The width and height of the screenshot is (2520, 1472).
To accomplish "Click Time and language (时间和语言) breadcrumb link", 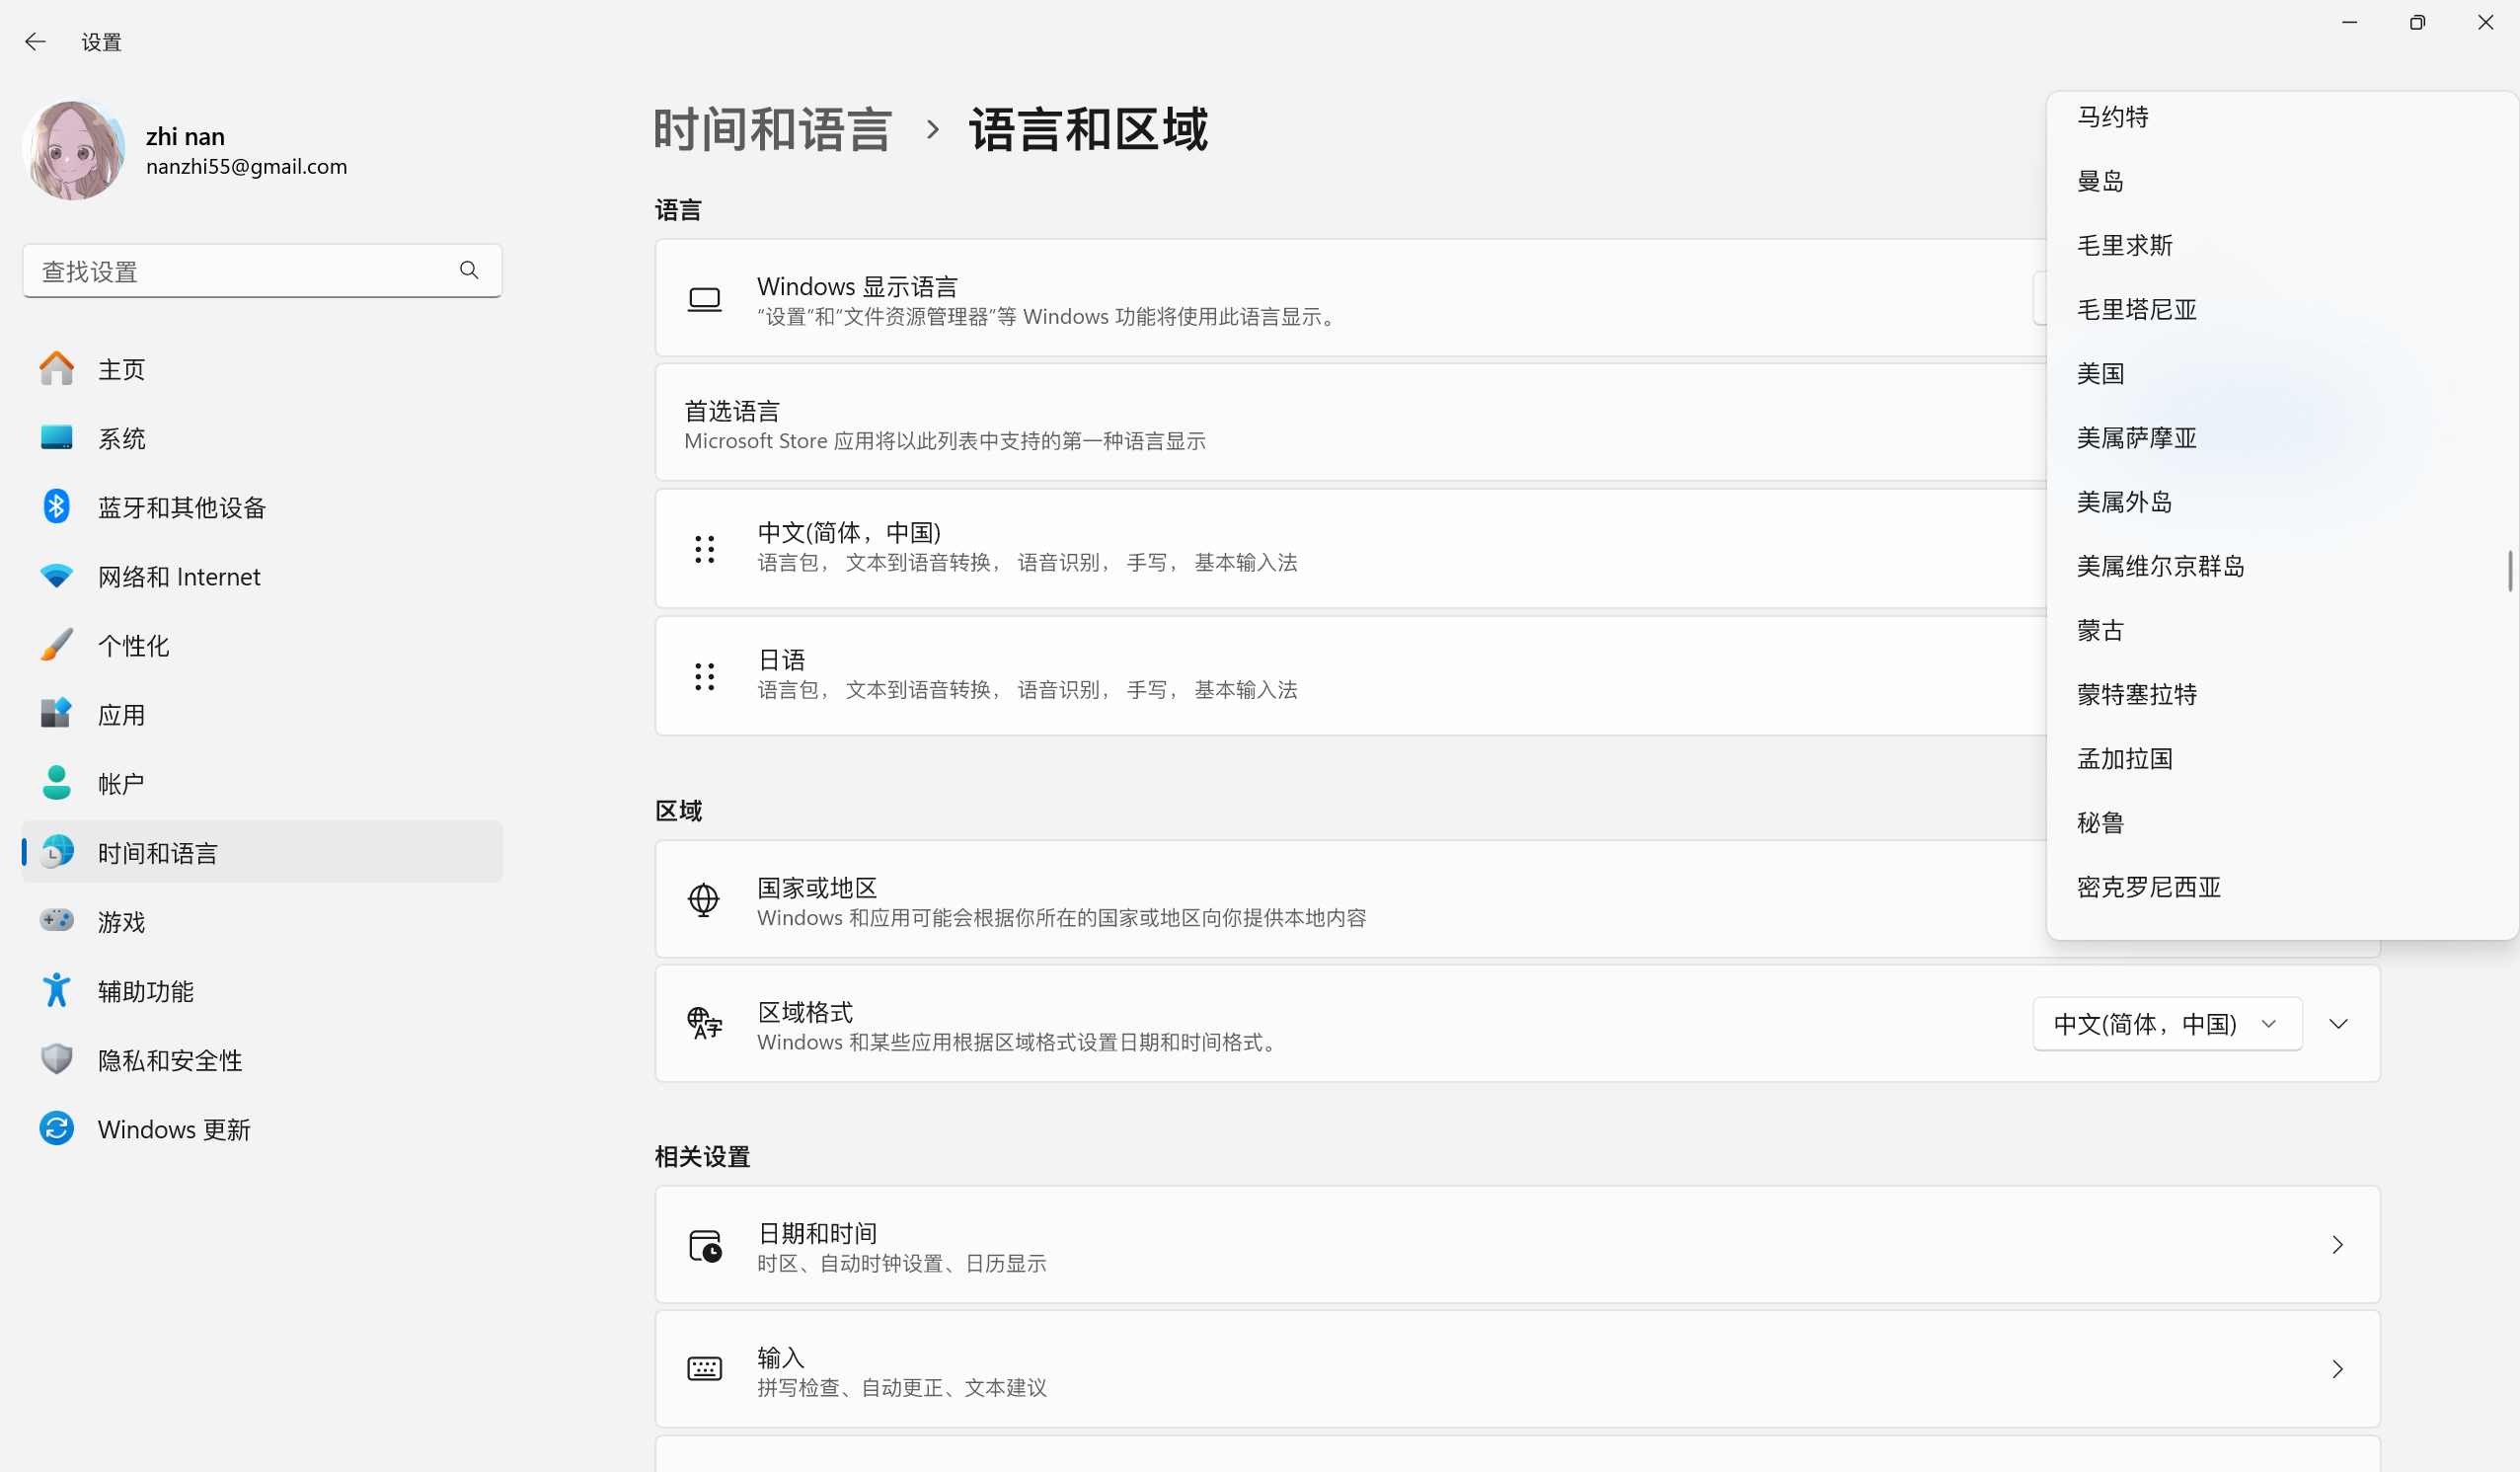I will click(x=772, y=130).
